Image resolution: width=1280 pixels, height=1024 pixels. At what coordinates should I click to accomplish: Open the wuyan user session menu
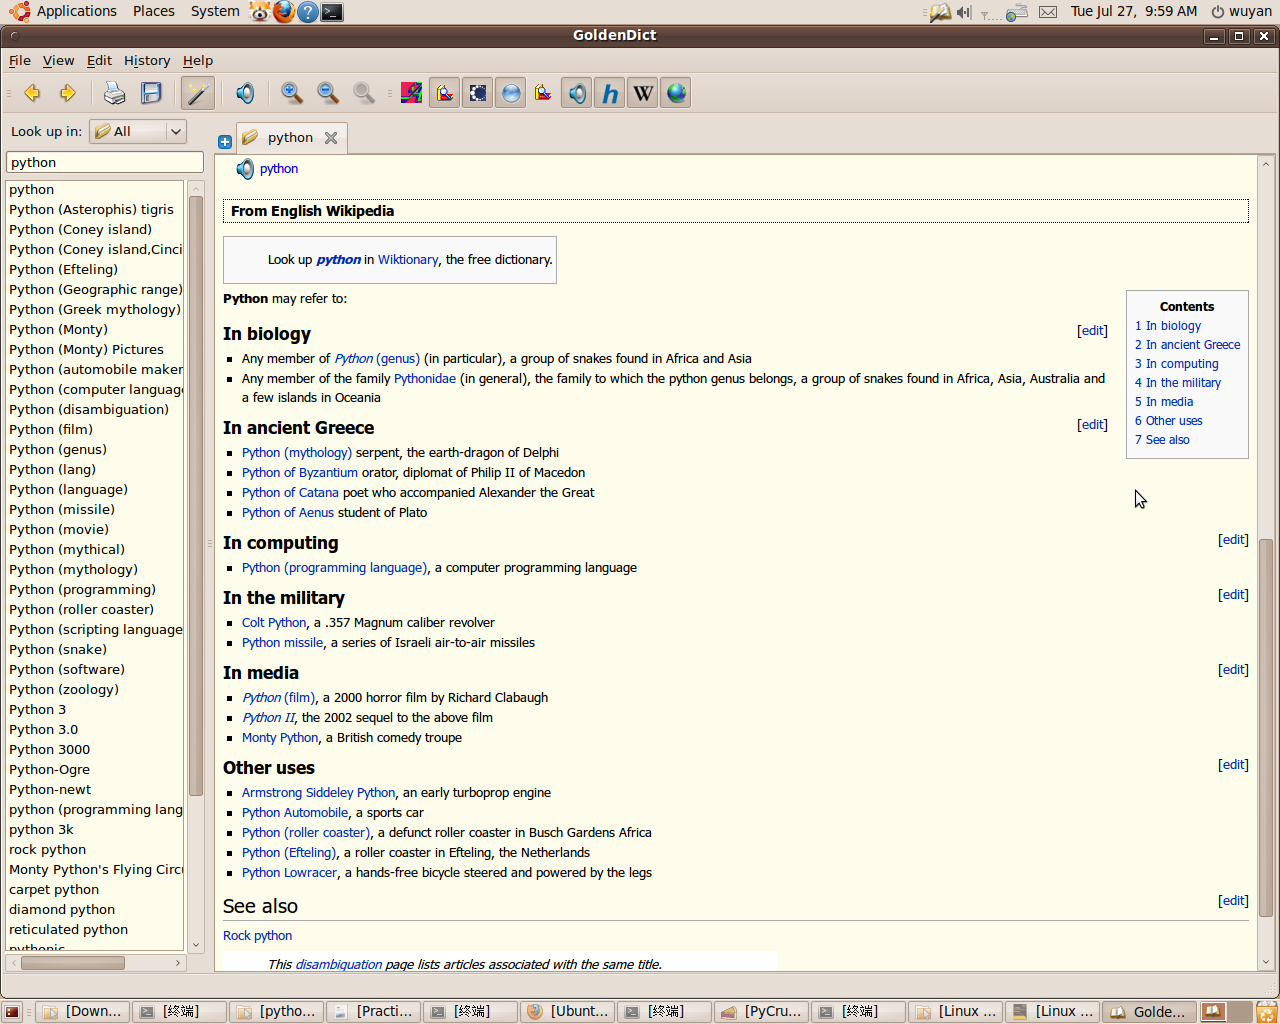[1241, 11]
